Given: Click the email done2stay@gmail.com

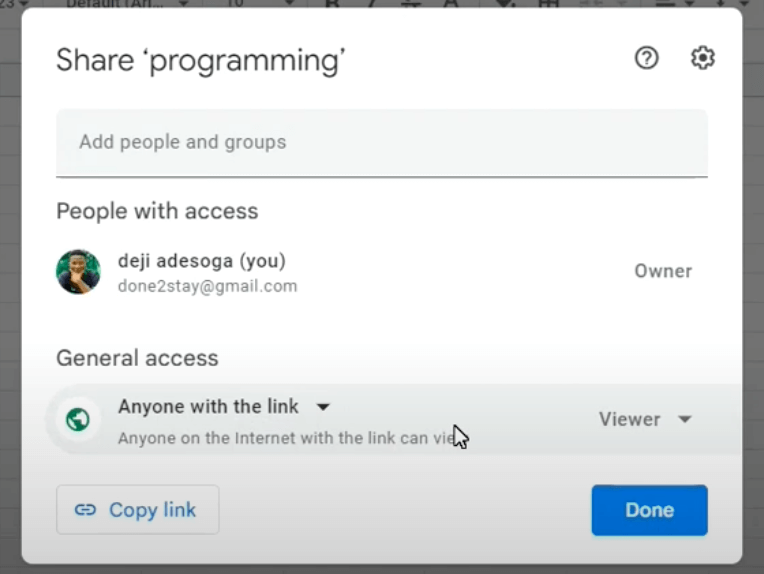Looking at the screenshot, I should point(207,286).
